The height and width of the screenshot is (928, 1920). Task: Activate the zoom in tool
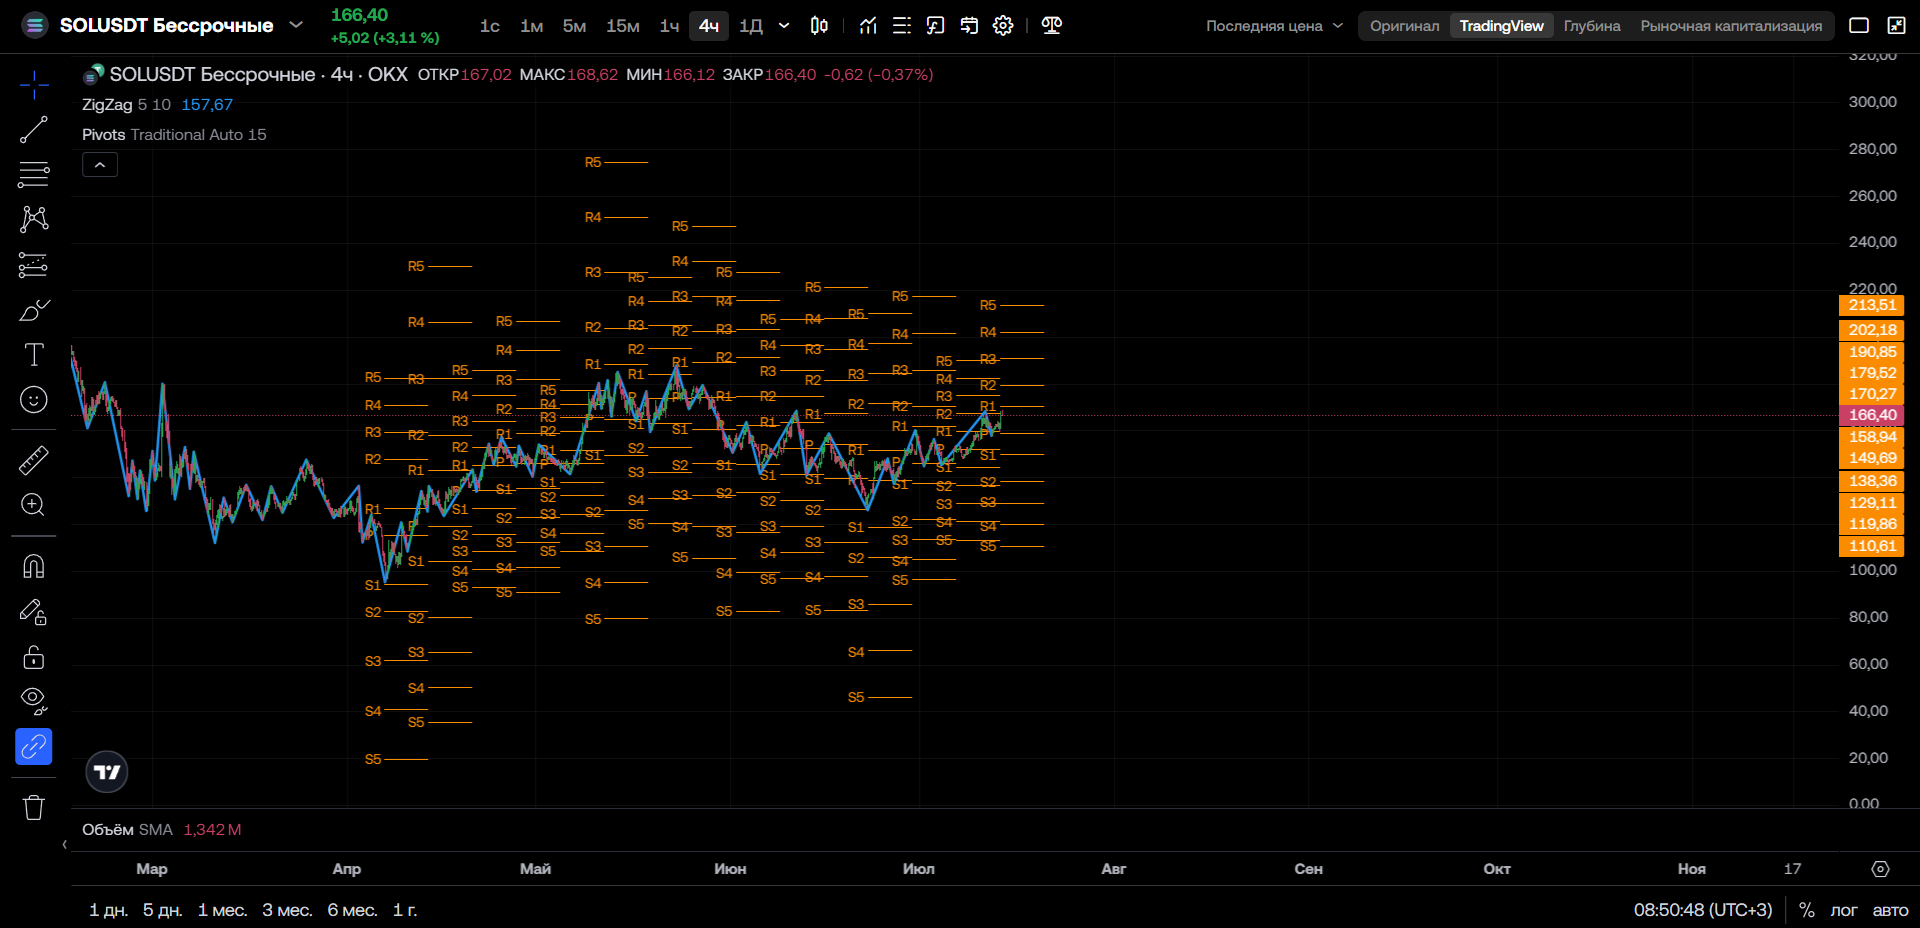coord(34,505)
